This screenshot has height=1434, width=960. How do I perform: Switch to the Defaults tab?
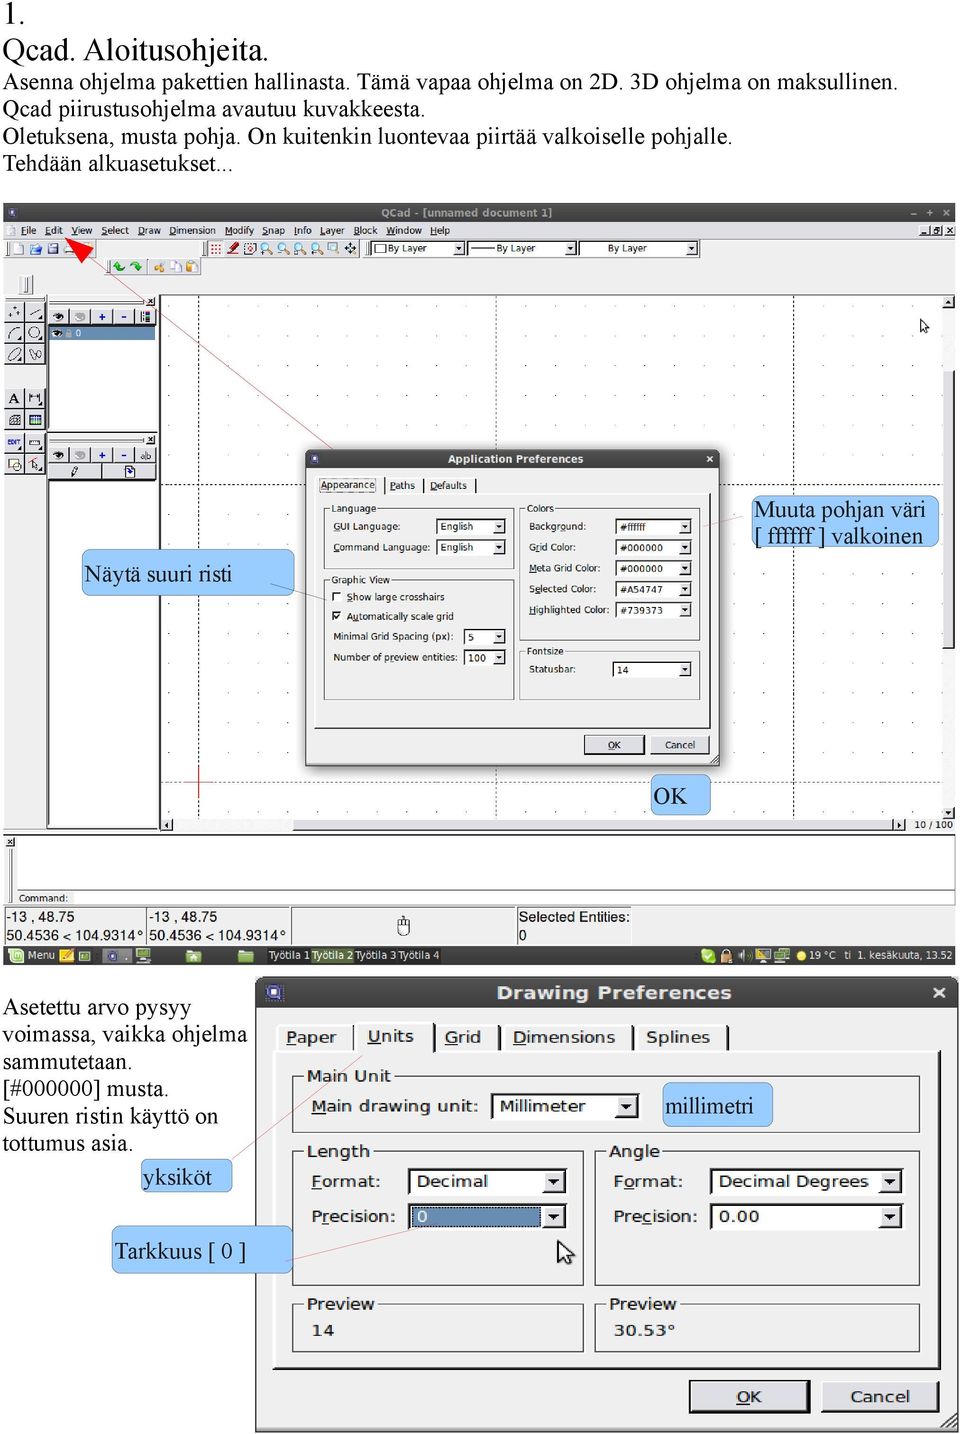(448, 486)
